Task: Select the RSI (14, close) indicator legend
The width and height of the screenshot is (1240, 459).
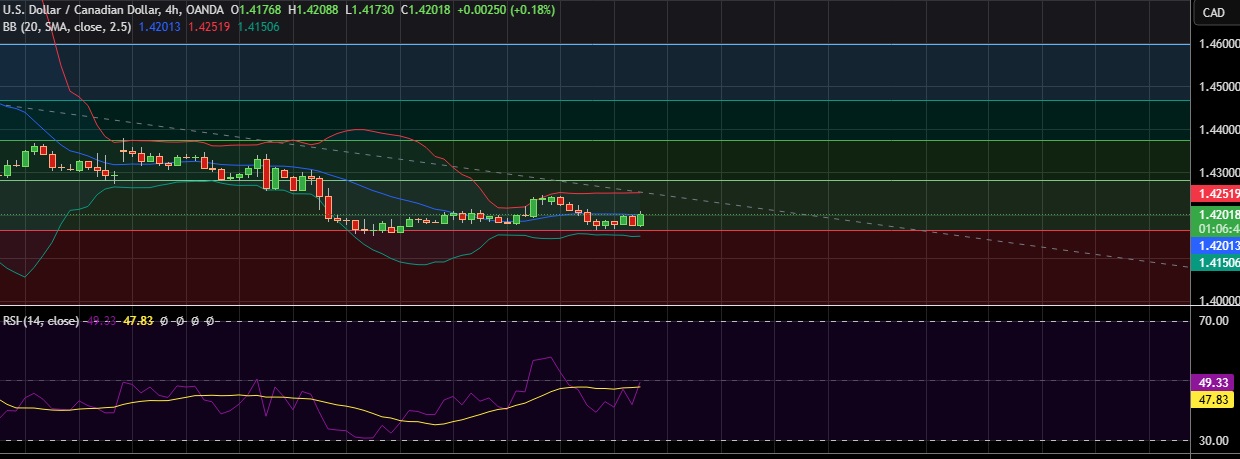Action: click(x=41, y=320)
